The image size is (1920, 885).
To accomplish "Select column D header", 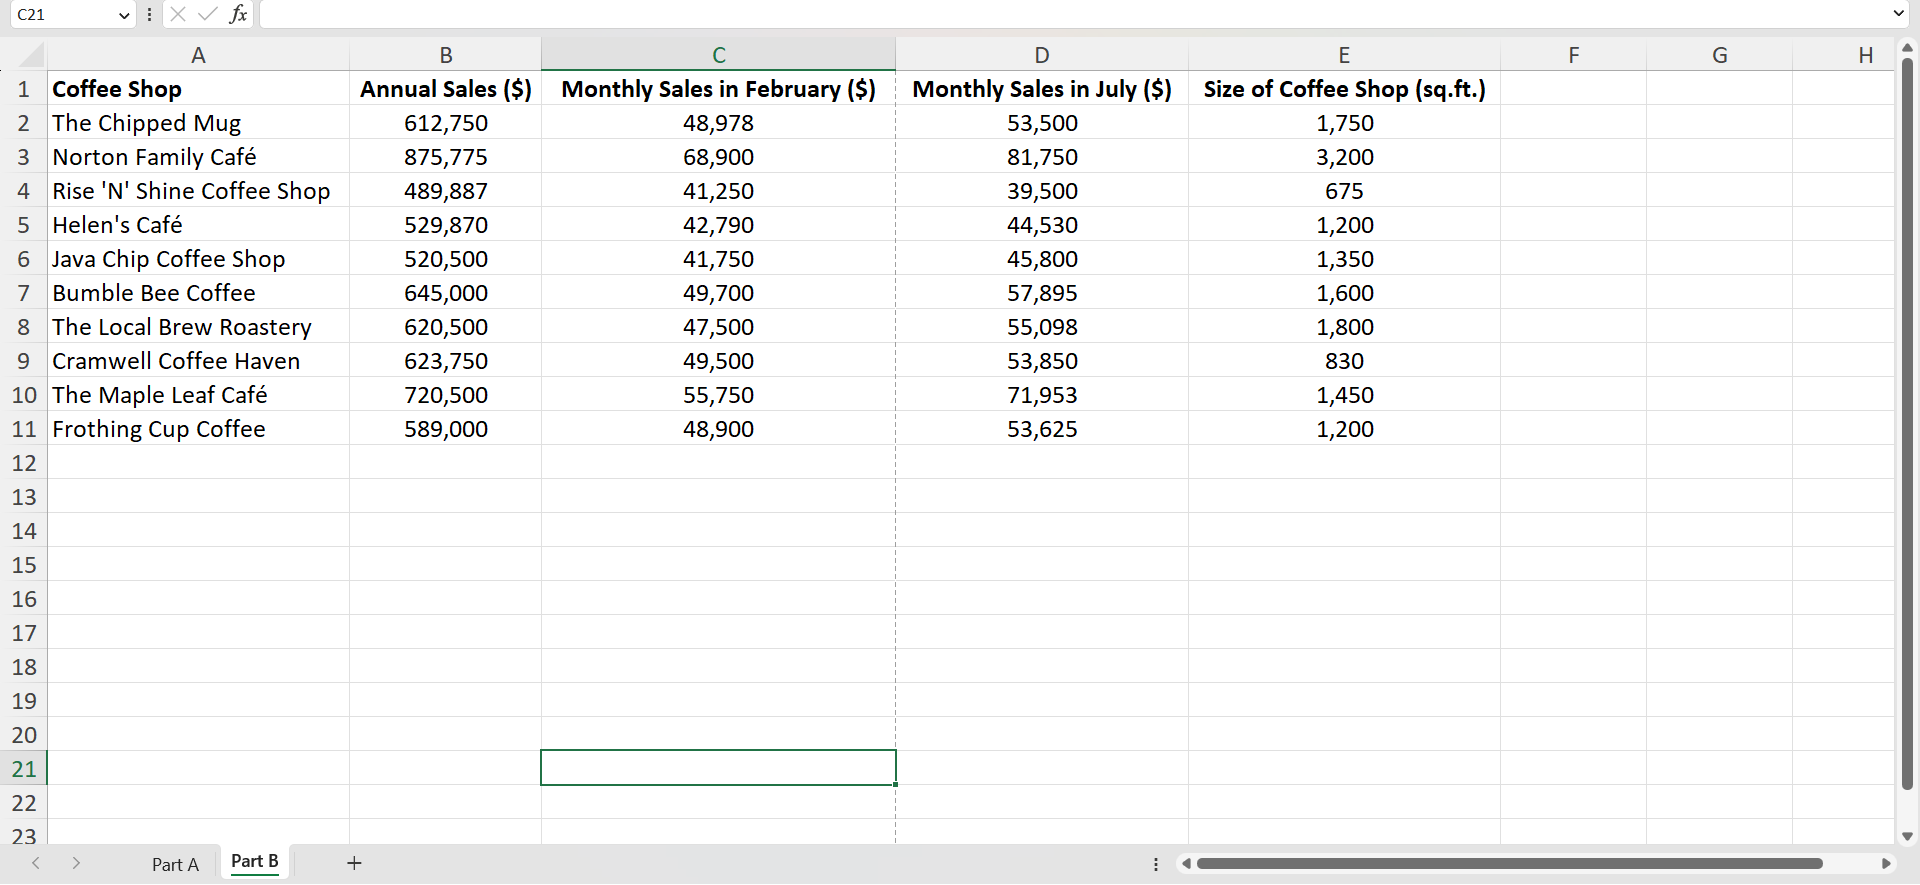I will point(1042,55).
